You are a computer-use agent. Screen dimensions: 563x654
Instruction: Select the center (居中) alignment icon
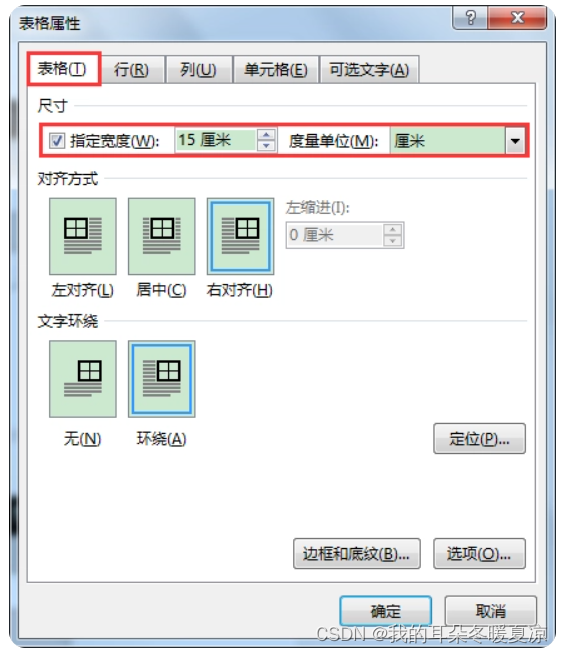(x=161, y=236)
